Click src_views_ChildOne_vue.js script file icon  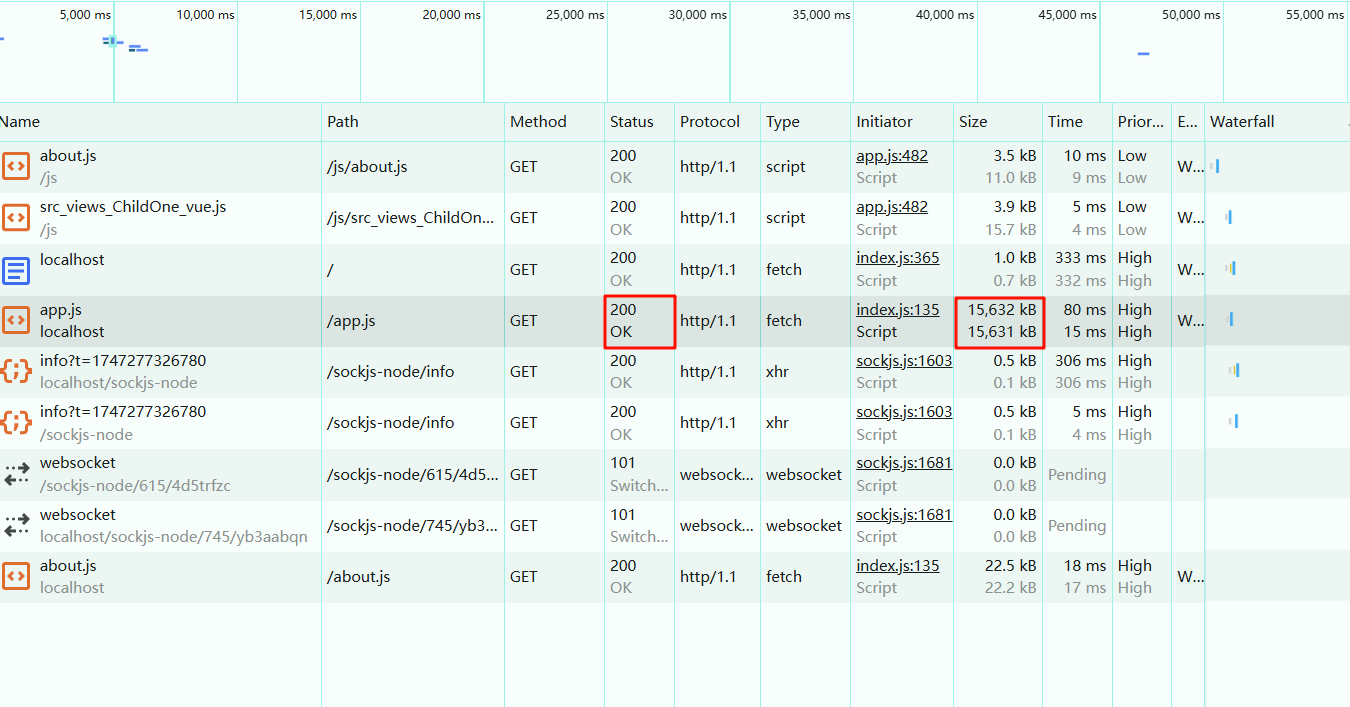(x=16, y=217)
